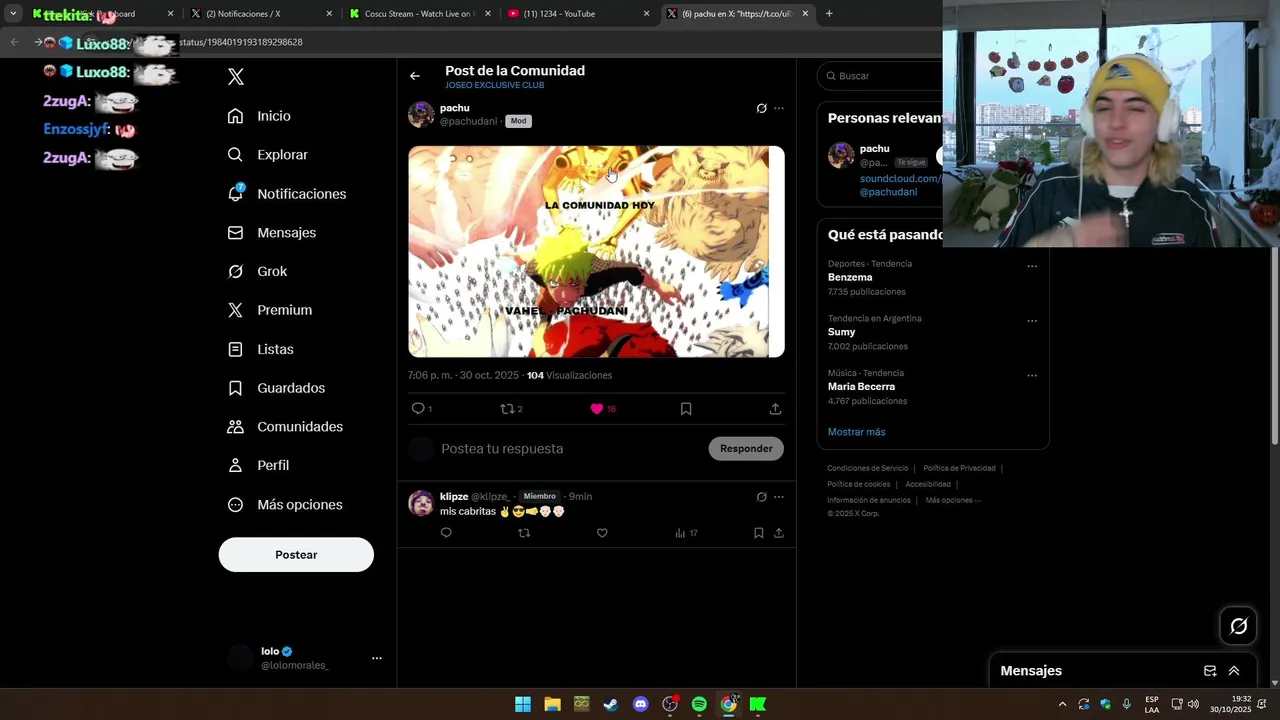Click reply icon on pachu's post
This screenshot has width=1280, height=720.
418,409
